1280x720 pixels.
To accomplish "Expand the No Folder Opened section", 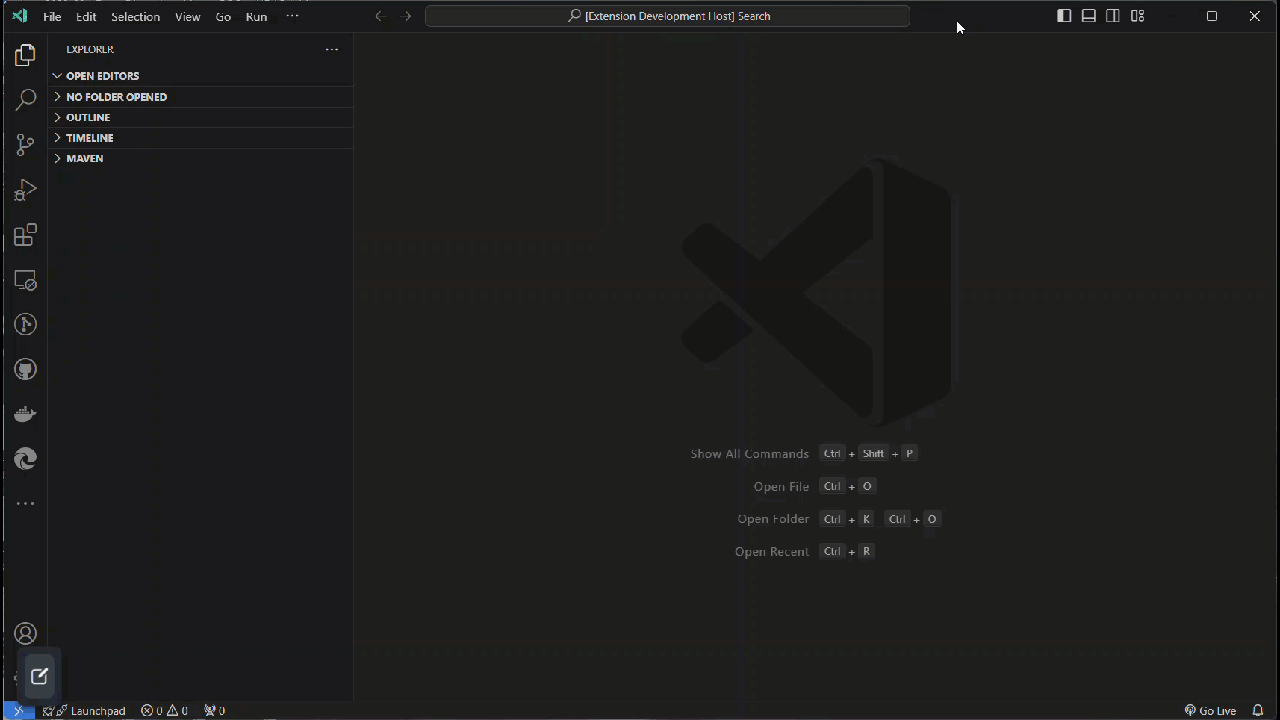I will coord(201,97).
